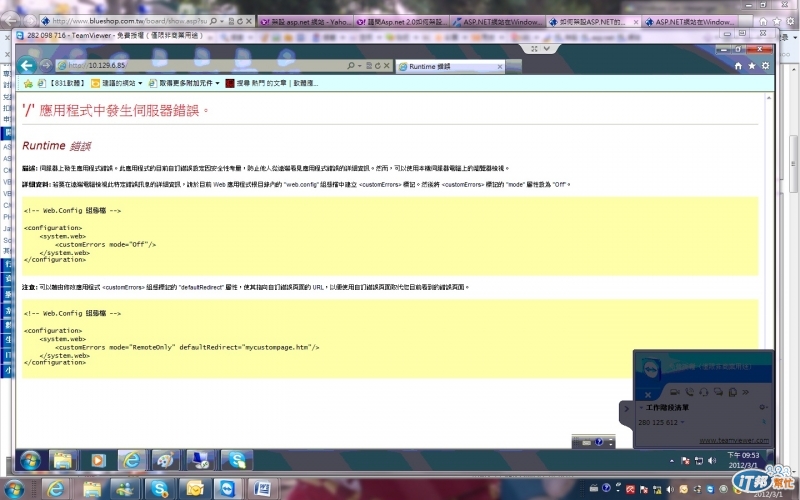Open local taskbar folder icon
Viewport: 800px width, 500px height.
tap(92, 489)
